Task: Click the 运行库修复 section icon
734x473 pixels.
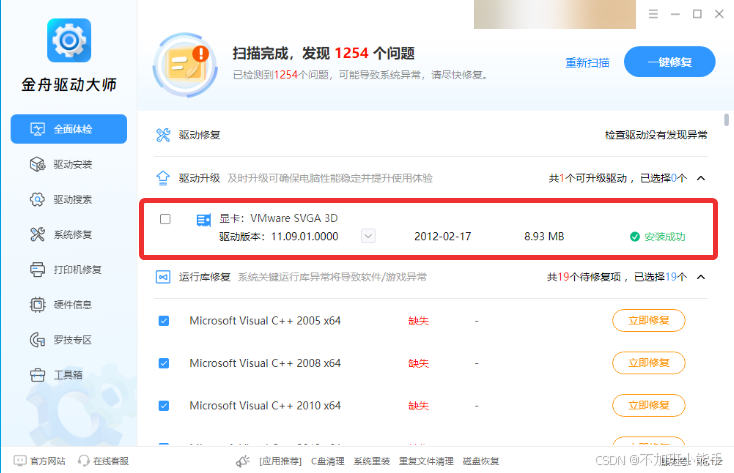Action: point(163,277)
